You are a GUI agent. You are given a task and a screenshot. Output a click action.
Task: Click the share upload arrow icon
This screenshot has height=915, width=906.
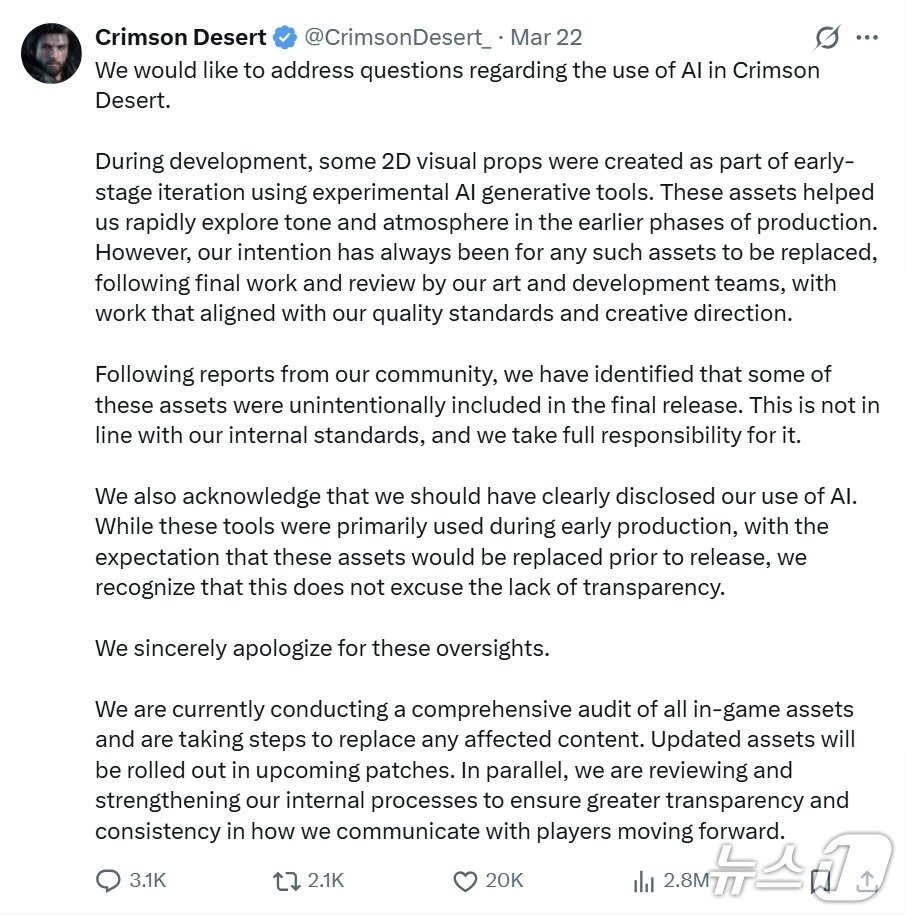click(x=868, y=881)
